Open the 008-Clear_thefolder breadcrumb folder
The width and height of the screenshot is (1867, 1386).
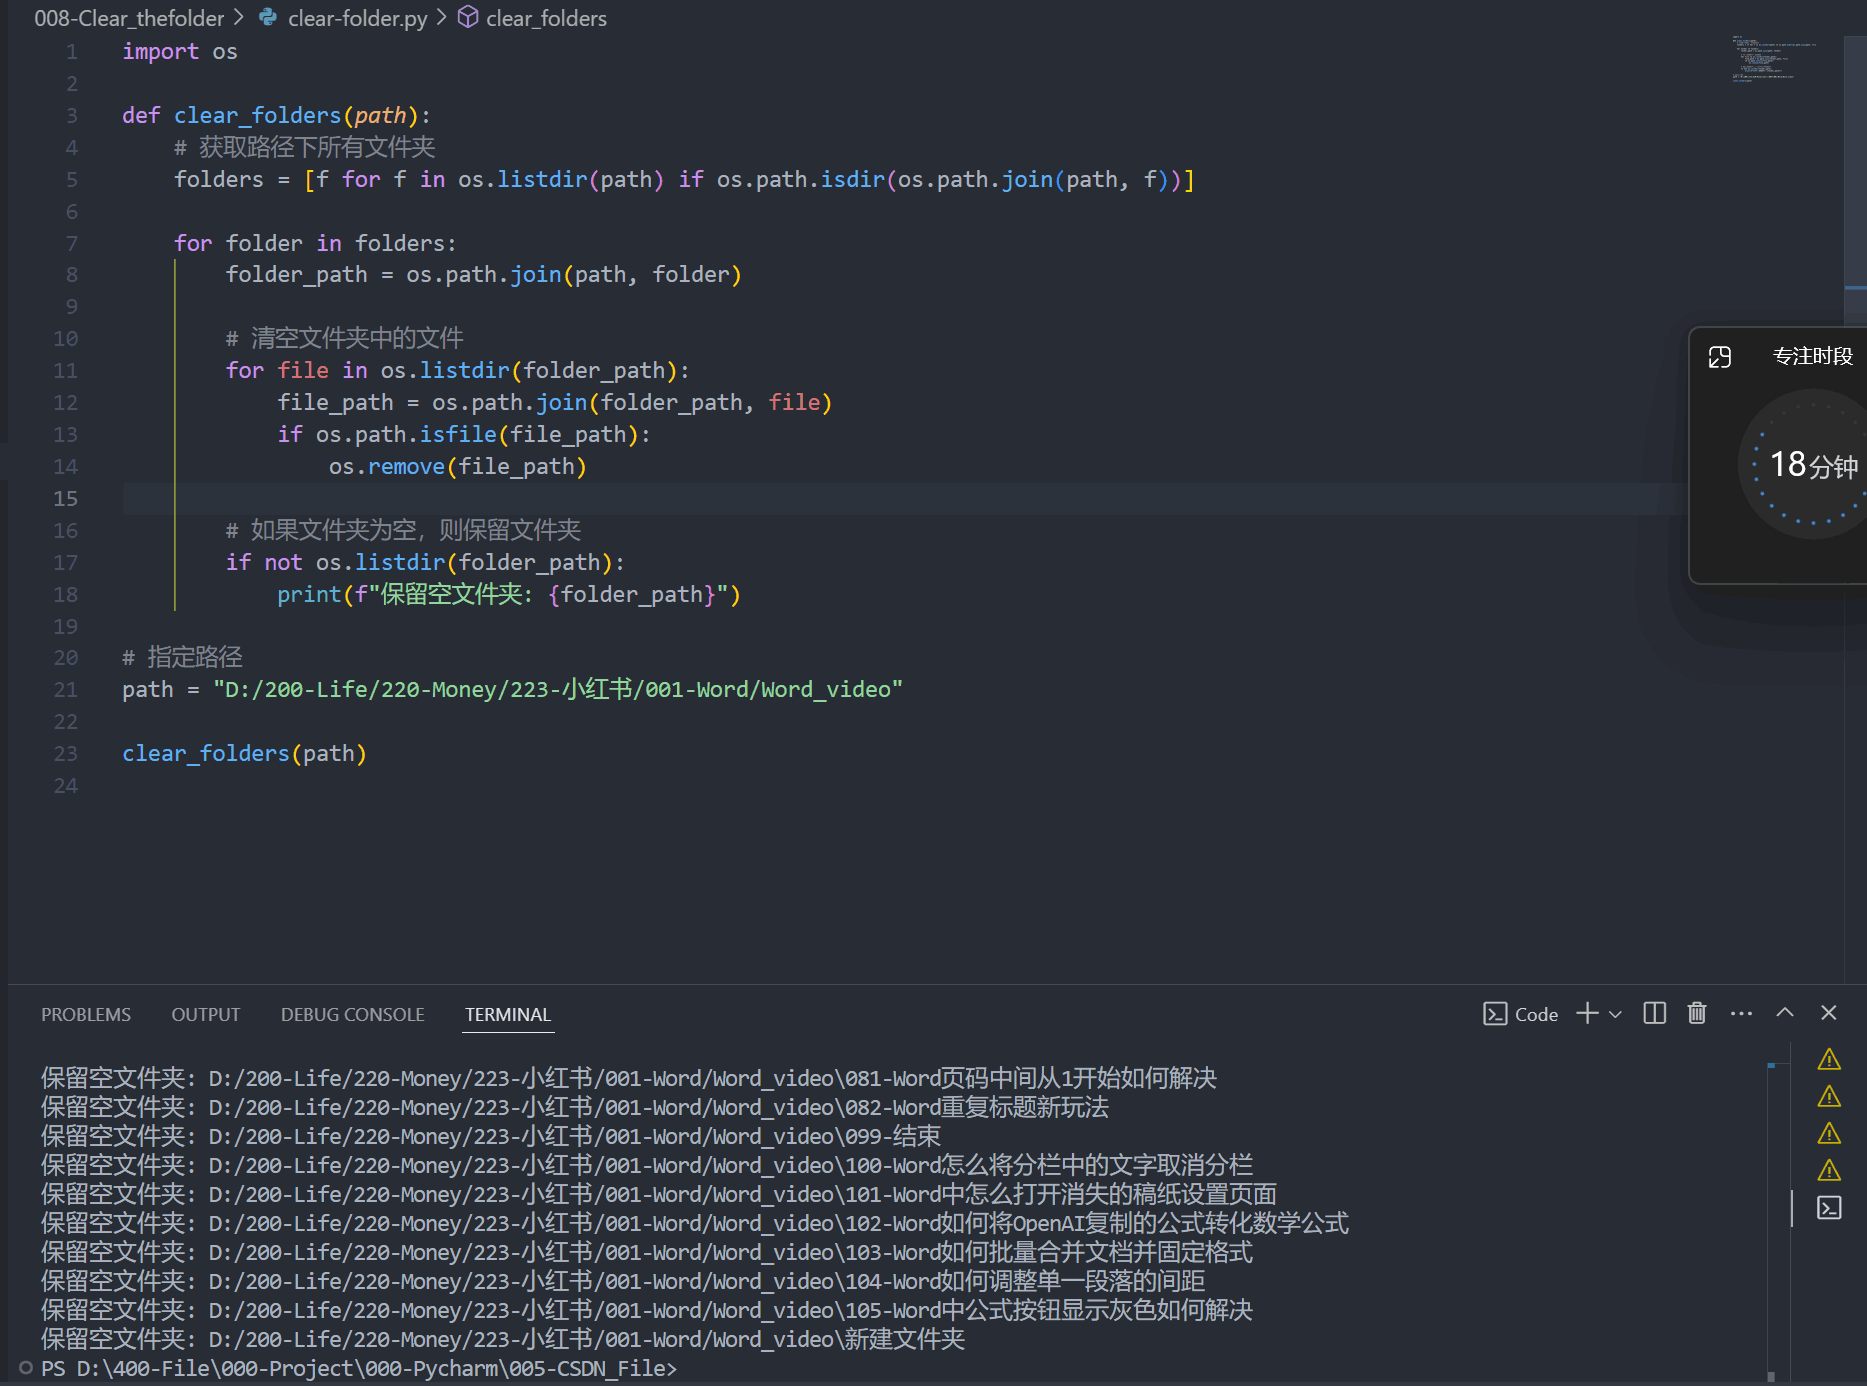(129, 18)
